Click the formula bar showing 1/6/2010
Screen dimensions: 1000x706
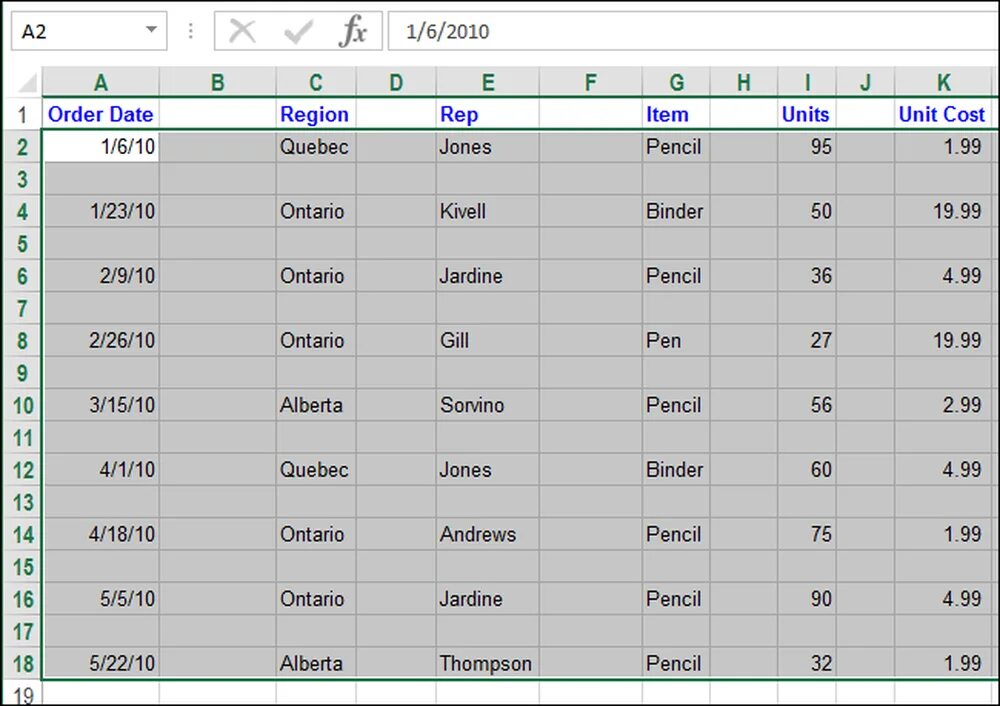(x=694, y=31)
